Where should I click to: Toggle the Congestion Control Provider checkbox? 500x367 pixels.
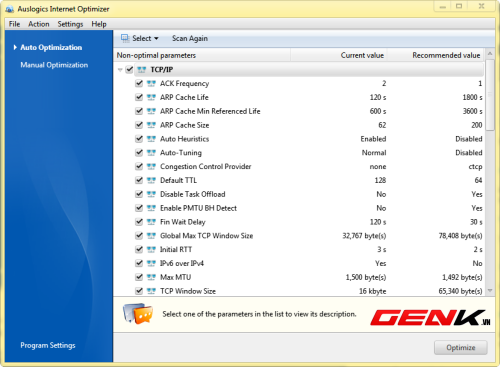(x=139, y=166)
